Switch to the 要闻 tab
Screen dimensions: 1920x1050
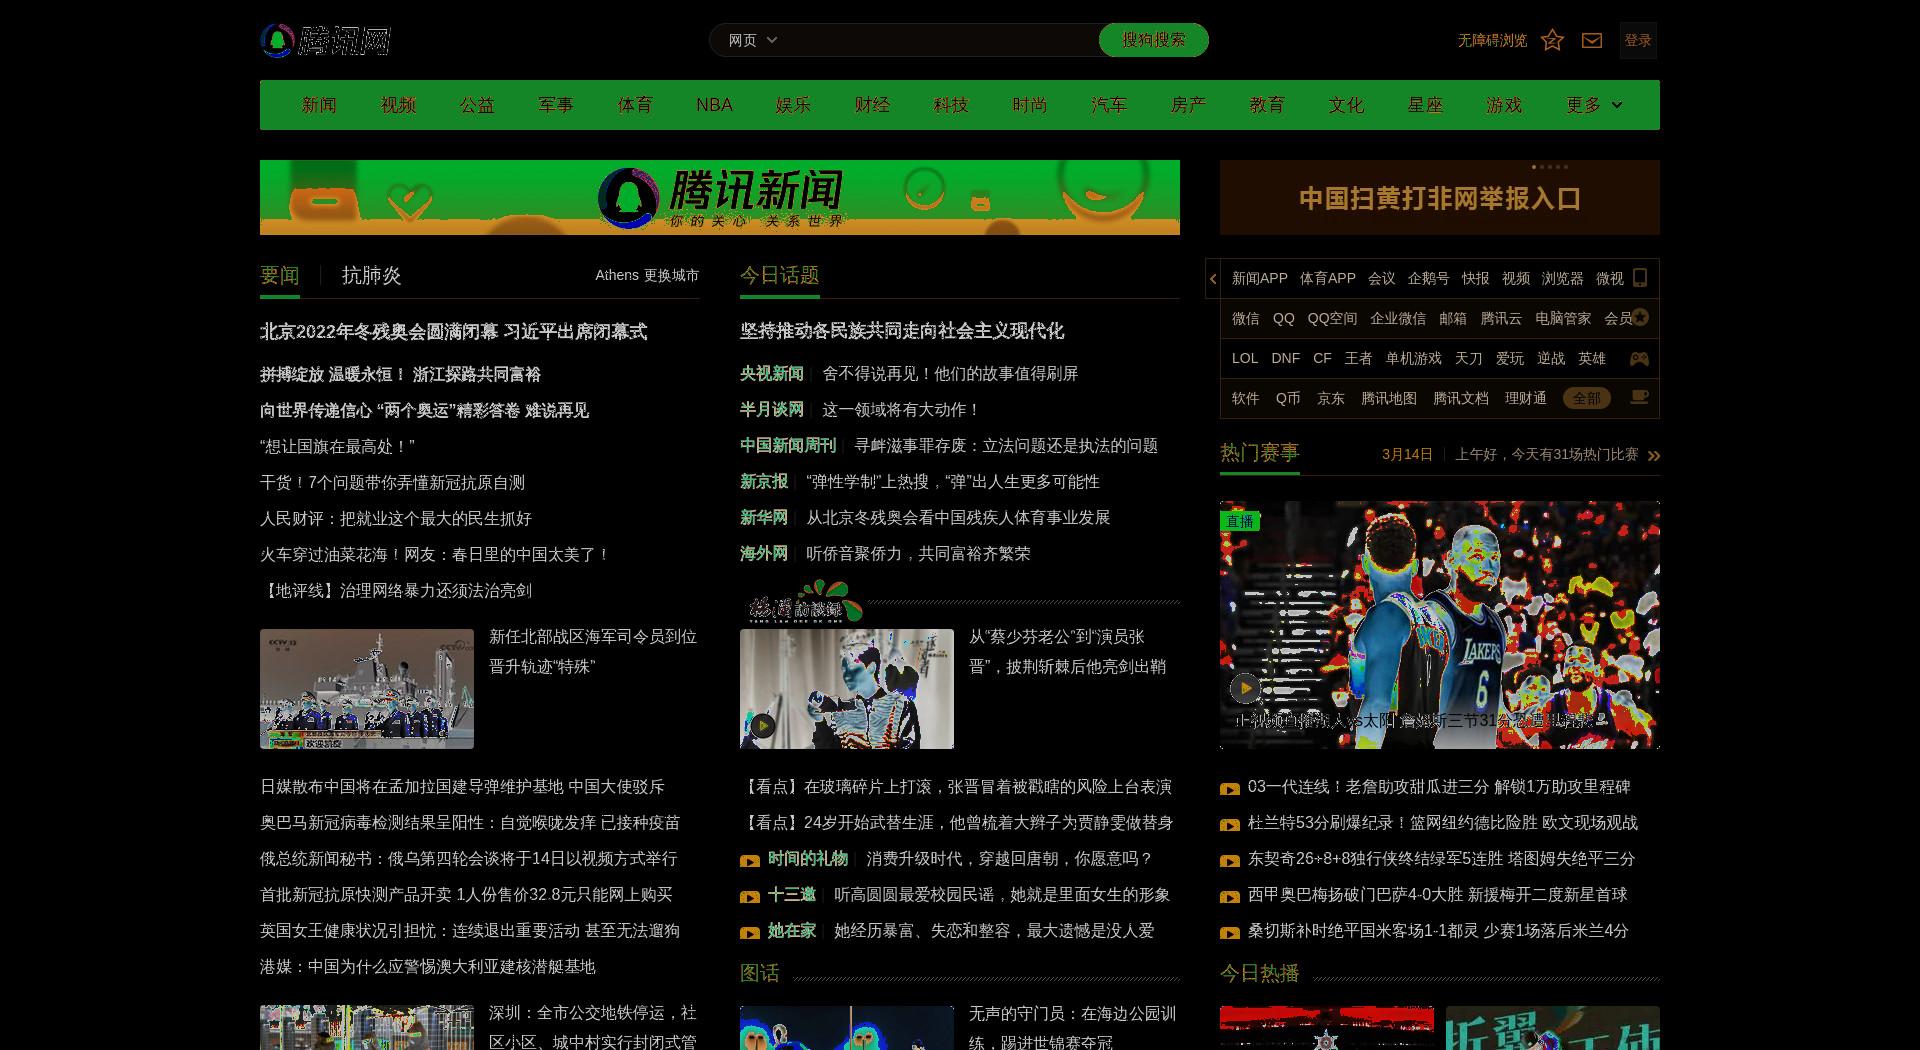coord(280,276)
